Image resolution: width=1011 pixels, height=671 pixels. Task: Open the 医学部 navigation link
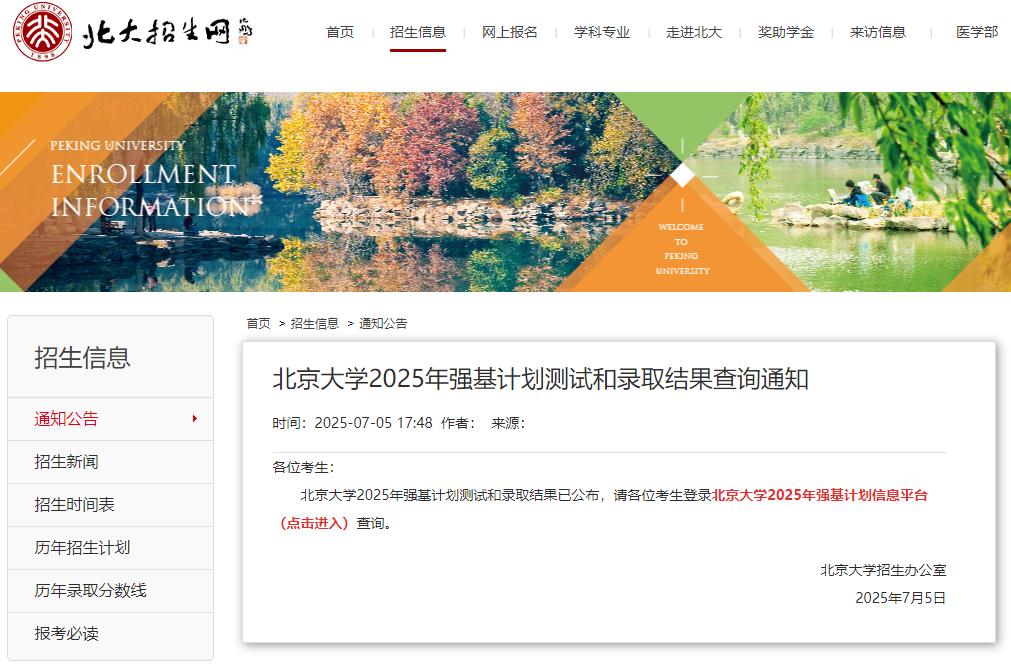pos(976,32)
